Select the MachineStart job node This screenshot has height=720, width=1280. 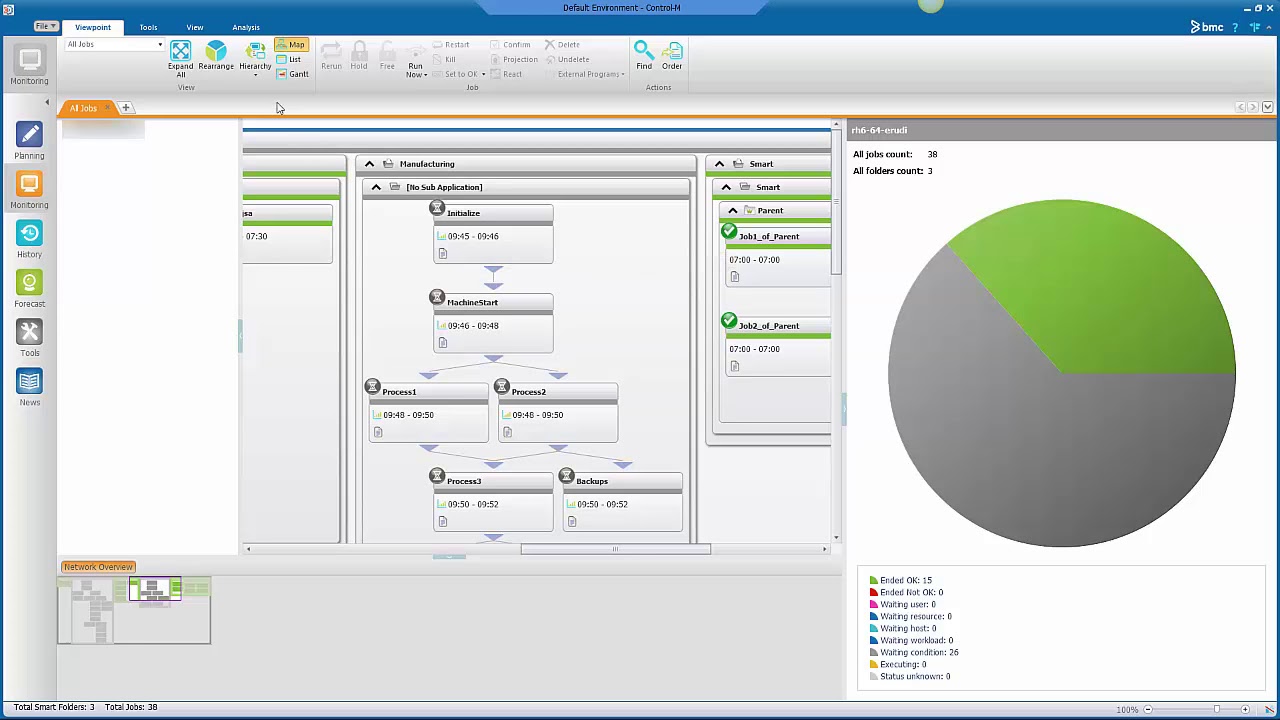[x=493, y=322]
